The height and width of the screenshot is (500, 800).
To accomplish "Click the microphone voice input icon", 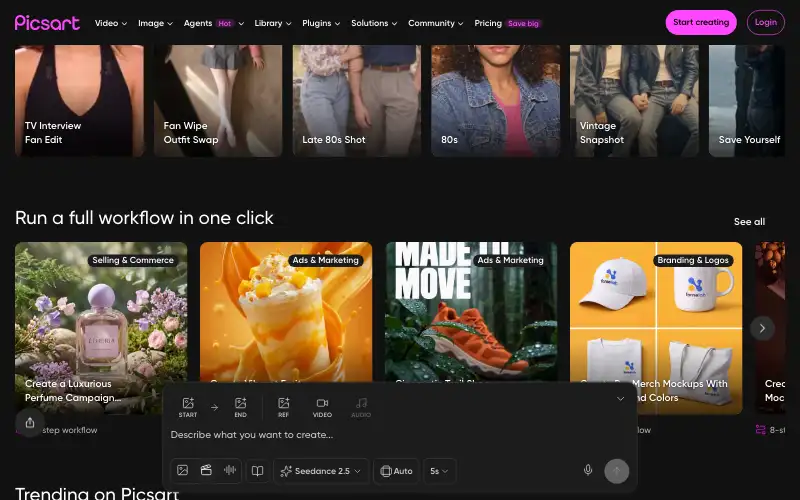I will pyautogui.click(x=588, y=470).
